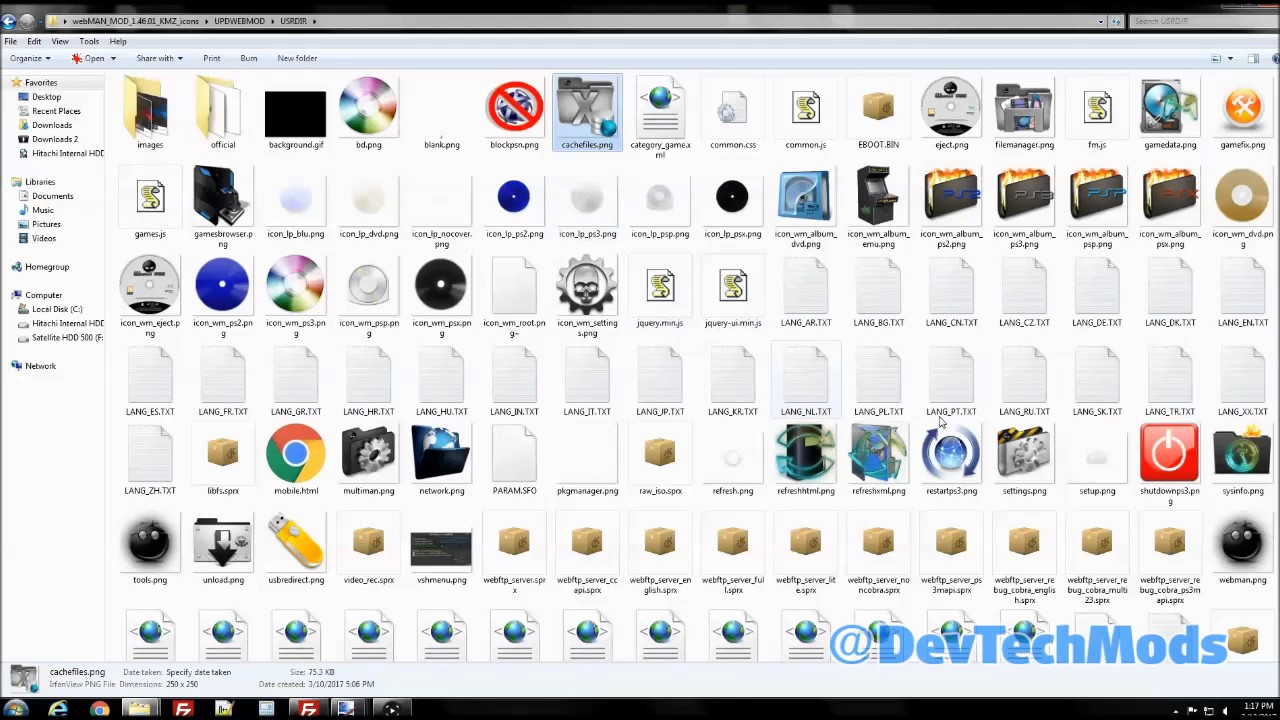Open Local Disk (C:)

pyautogui.click(x=57, y=309)
